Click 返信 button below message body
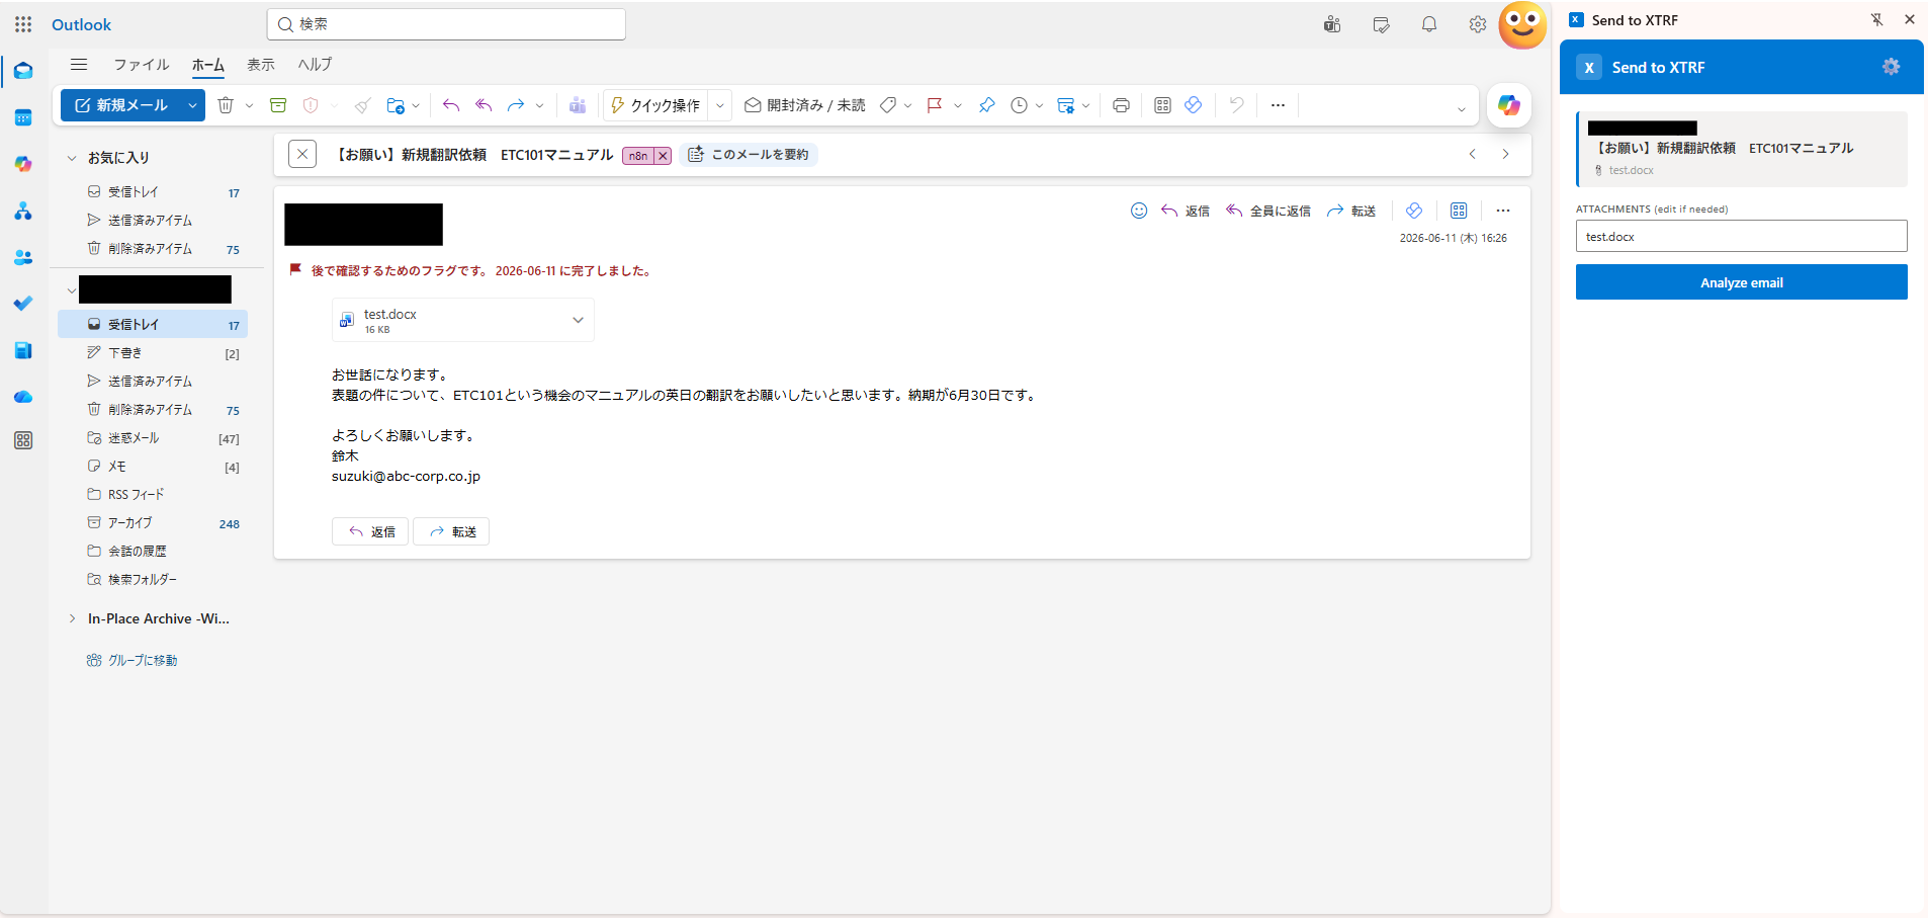This screenshot has width=1928, height=918. coord(370,531)
